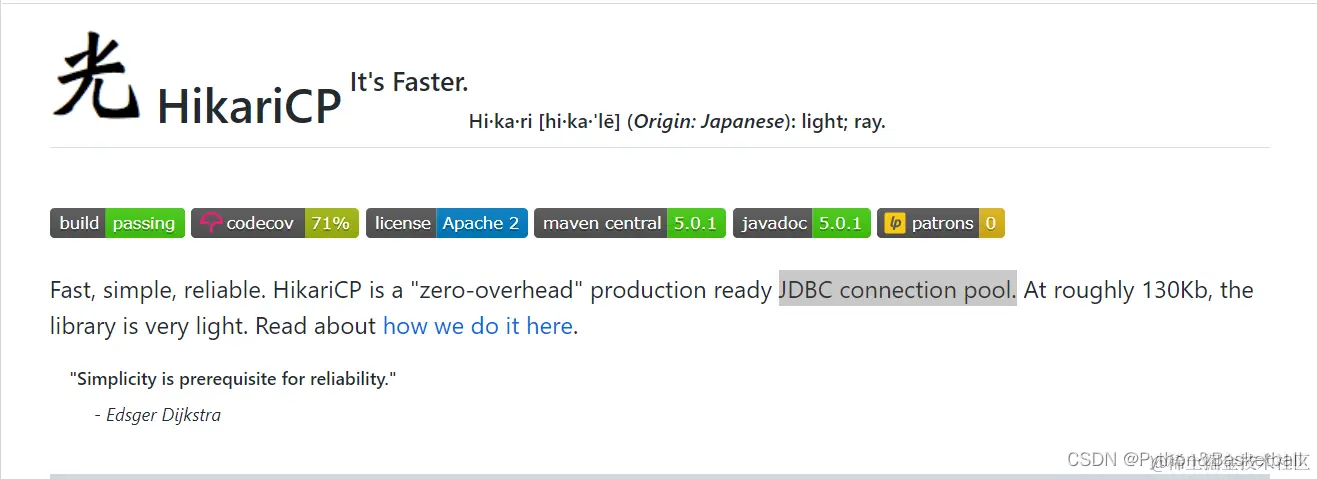This screenshot has width=1317, height=479.
Task: Click the 71% coverage value on codecov badge
Action: pos(330,223)
